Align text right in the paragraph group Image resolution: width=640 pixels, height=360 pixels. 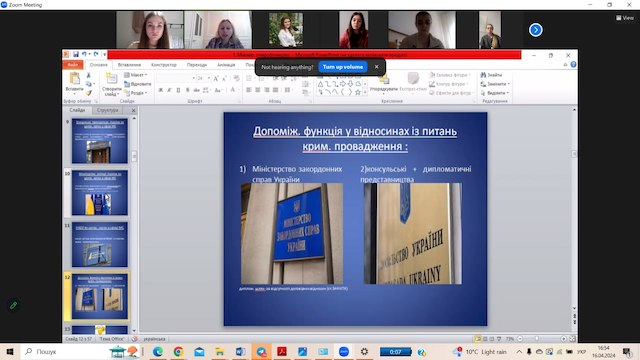point(267,90)
